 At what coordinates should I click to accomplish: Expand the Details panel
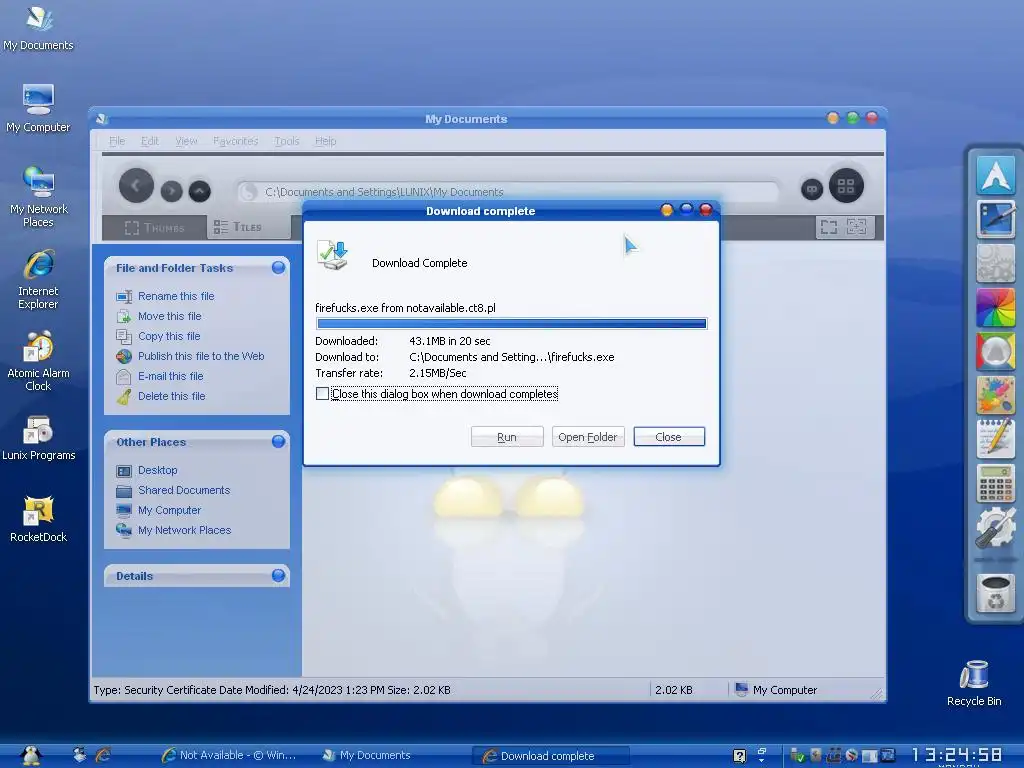coord(278,575)
